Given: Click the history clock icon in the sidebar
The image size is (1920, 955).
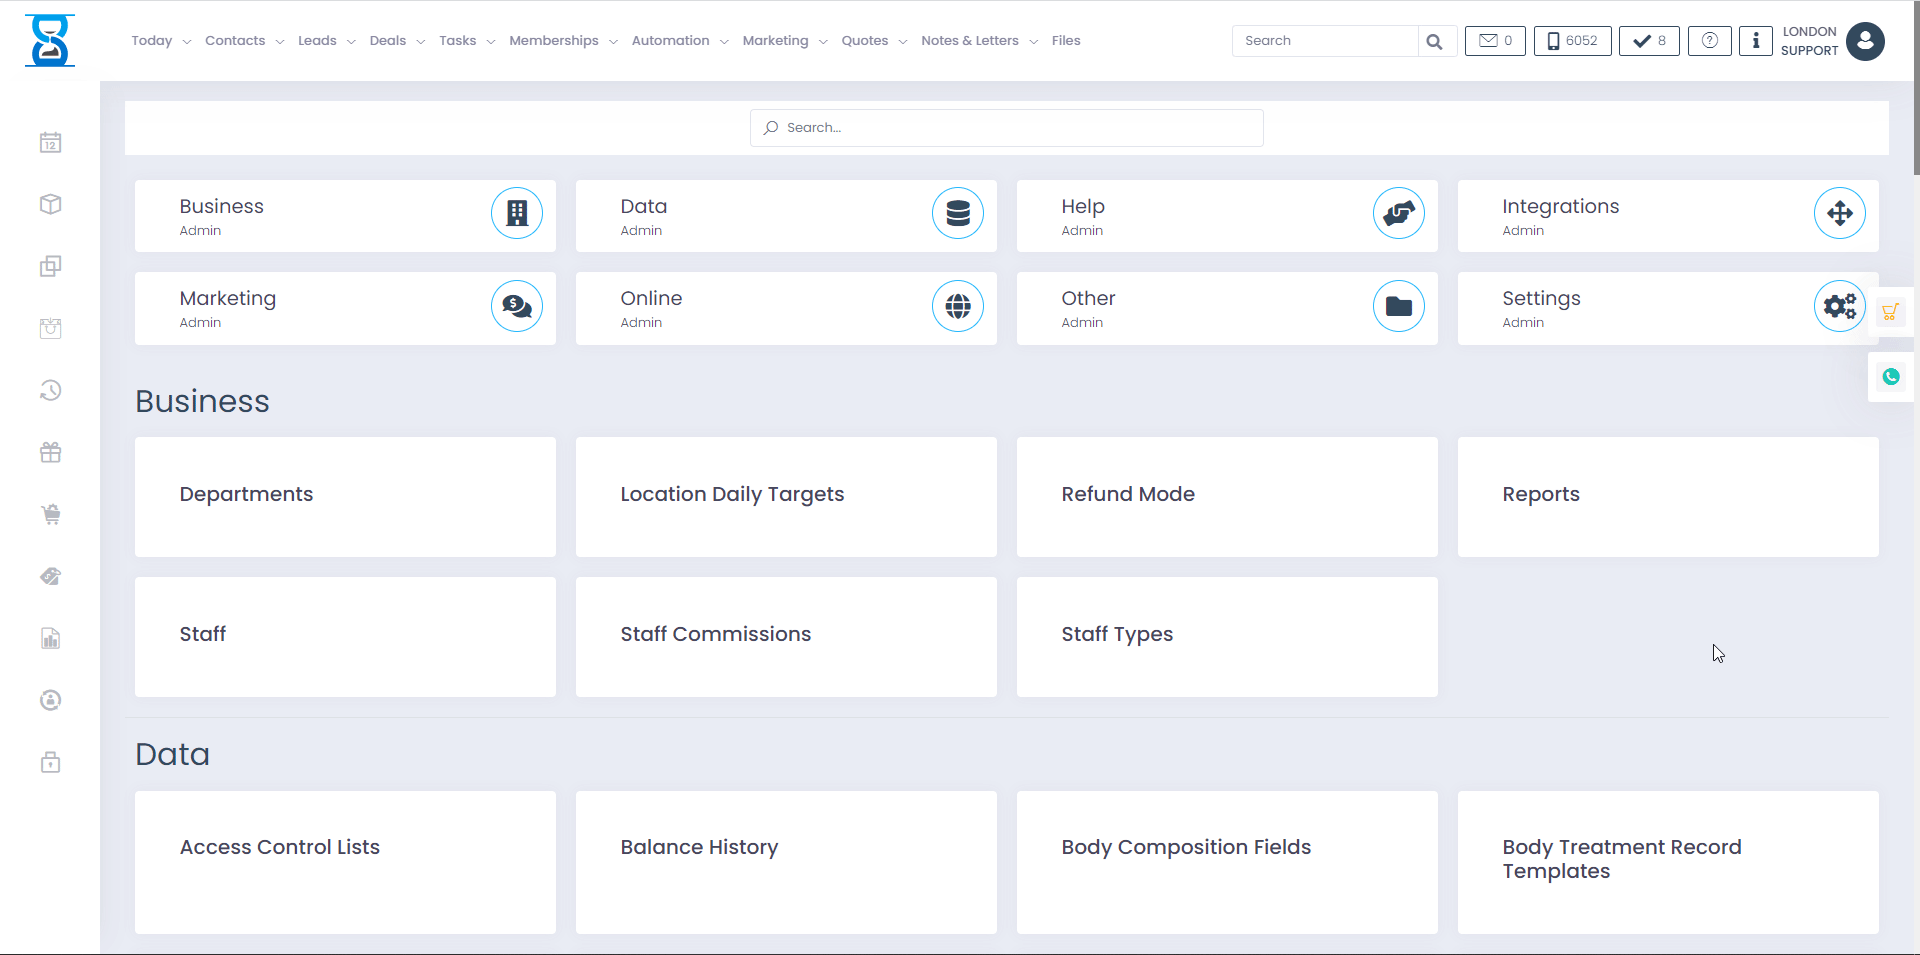Looking at the screenshot, I should 50,390.
